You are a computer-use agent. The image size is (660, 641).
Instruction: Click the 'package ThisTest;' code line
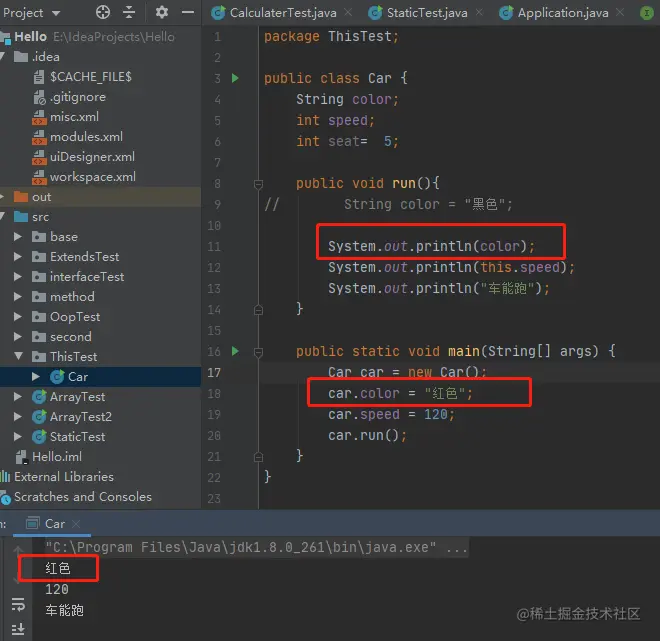click(x=331, y=37)
